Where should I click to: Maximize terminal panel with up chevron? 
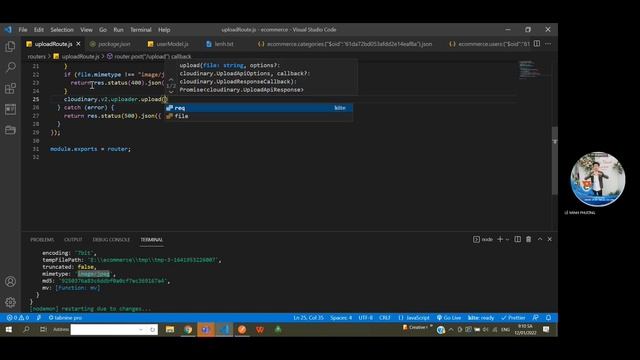540,239
